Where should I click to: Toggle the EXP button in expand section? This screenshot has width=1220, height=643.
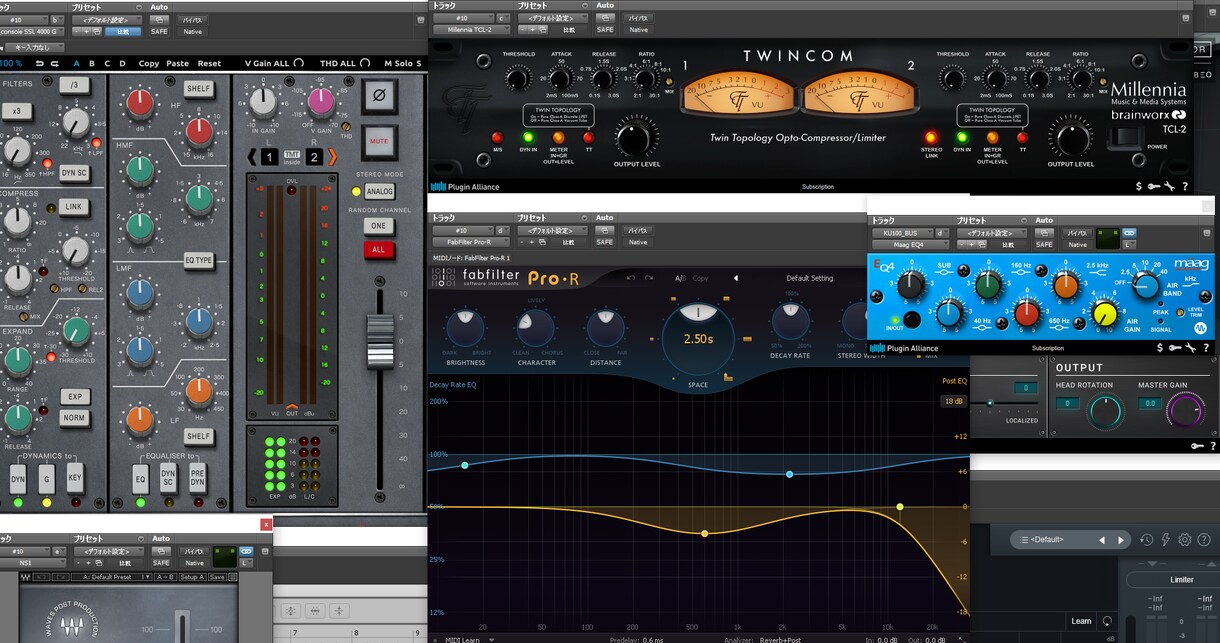[73, 397]
